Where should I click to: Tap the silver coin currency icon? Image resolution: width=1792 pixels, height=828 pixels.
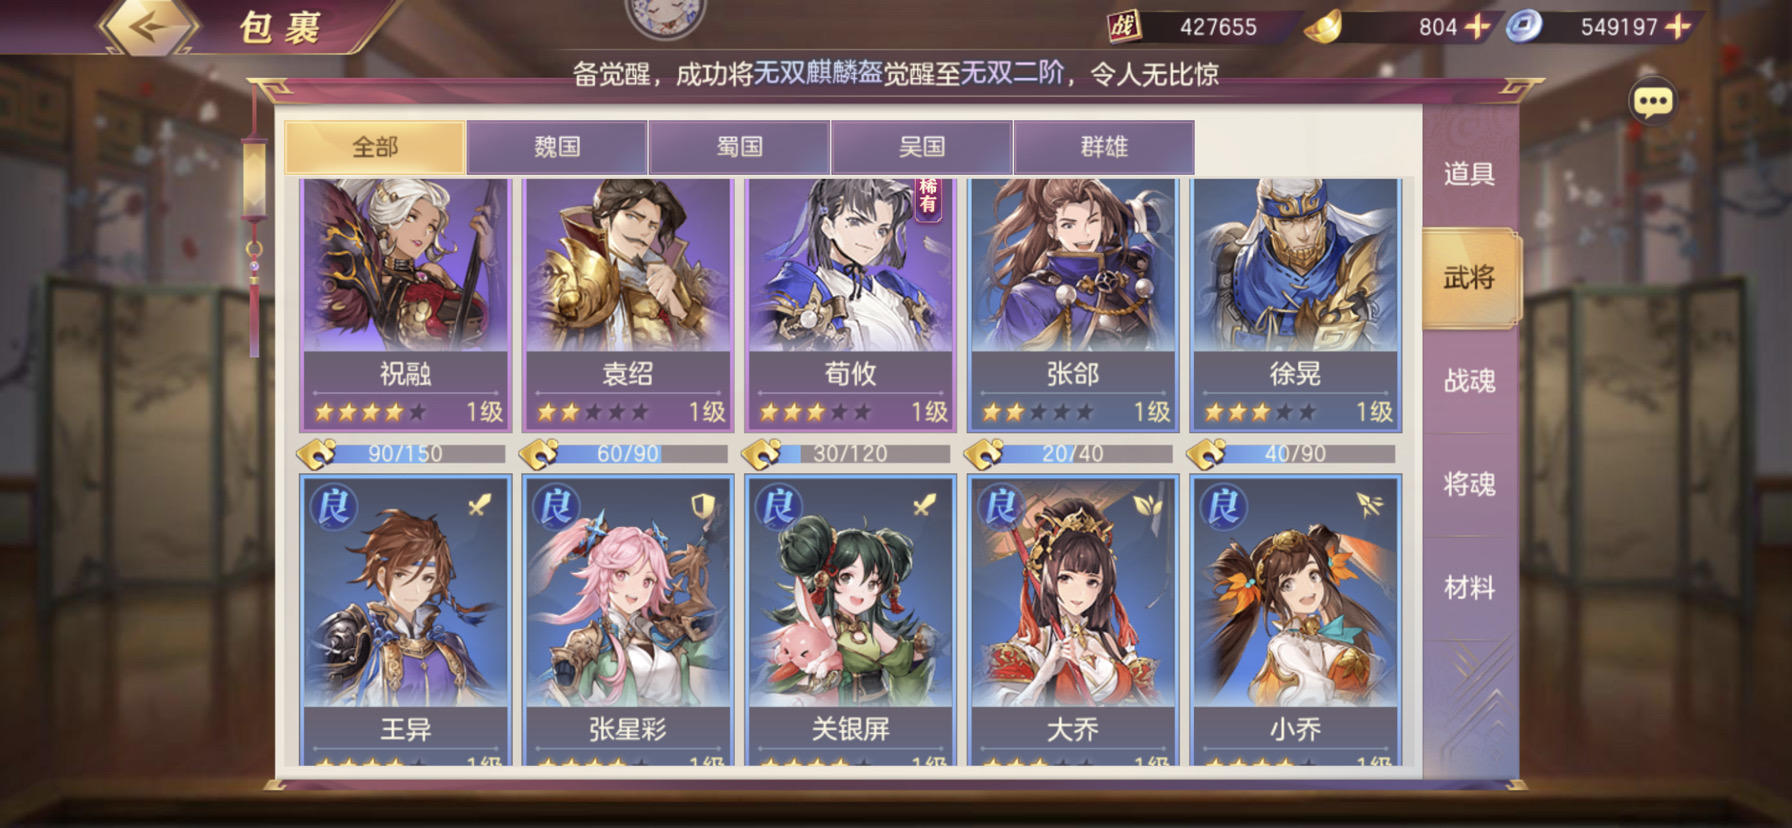[1525, 27]
